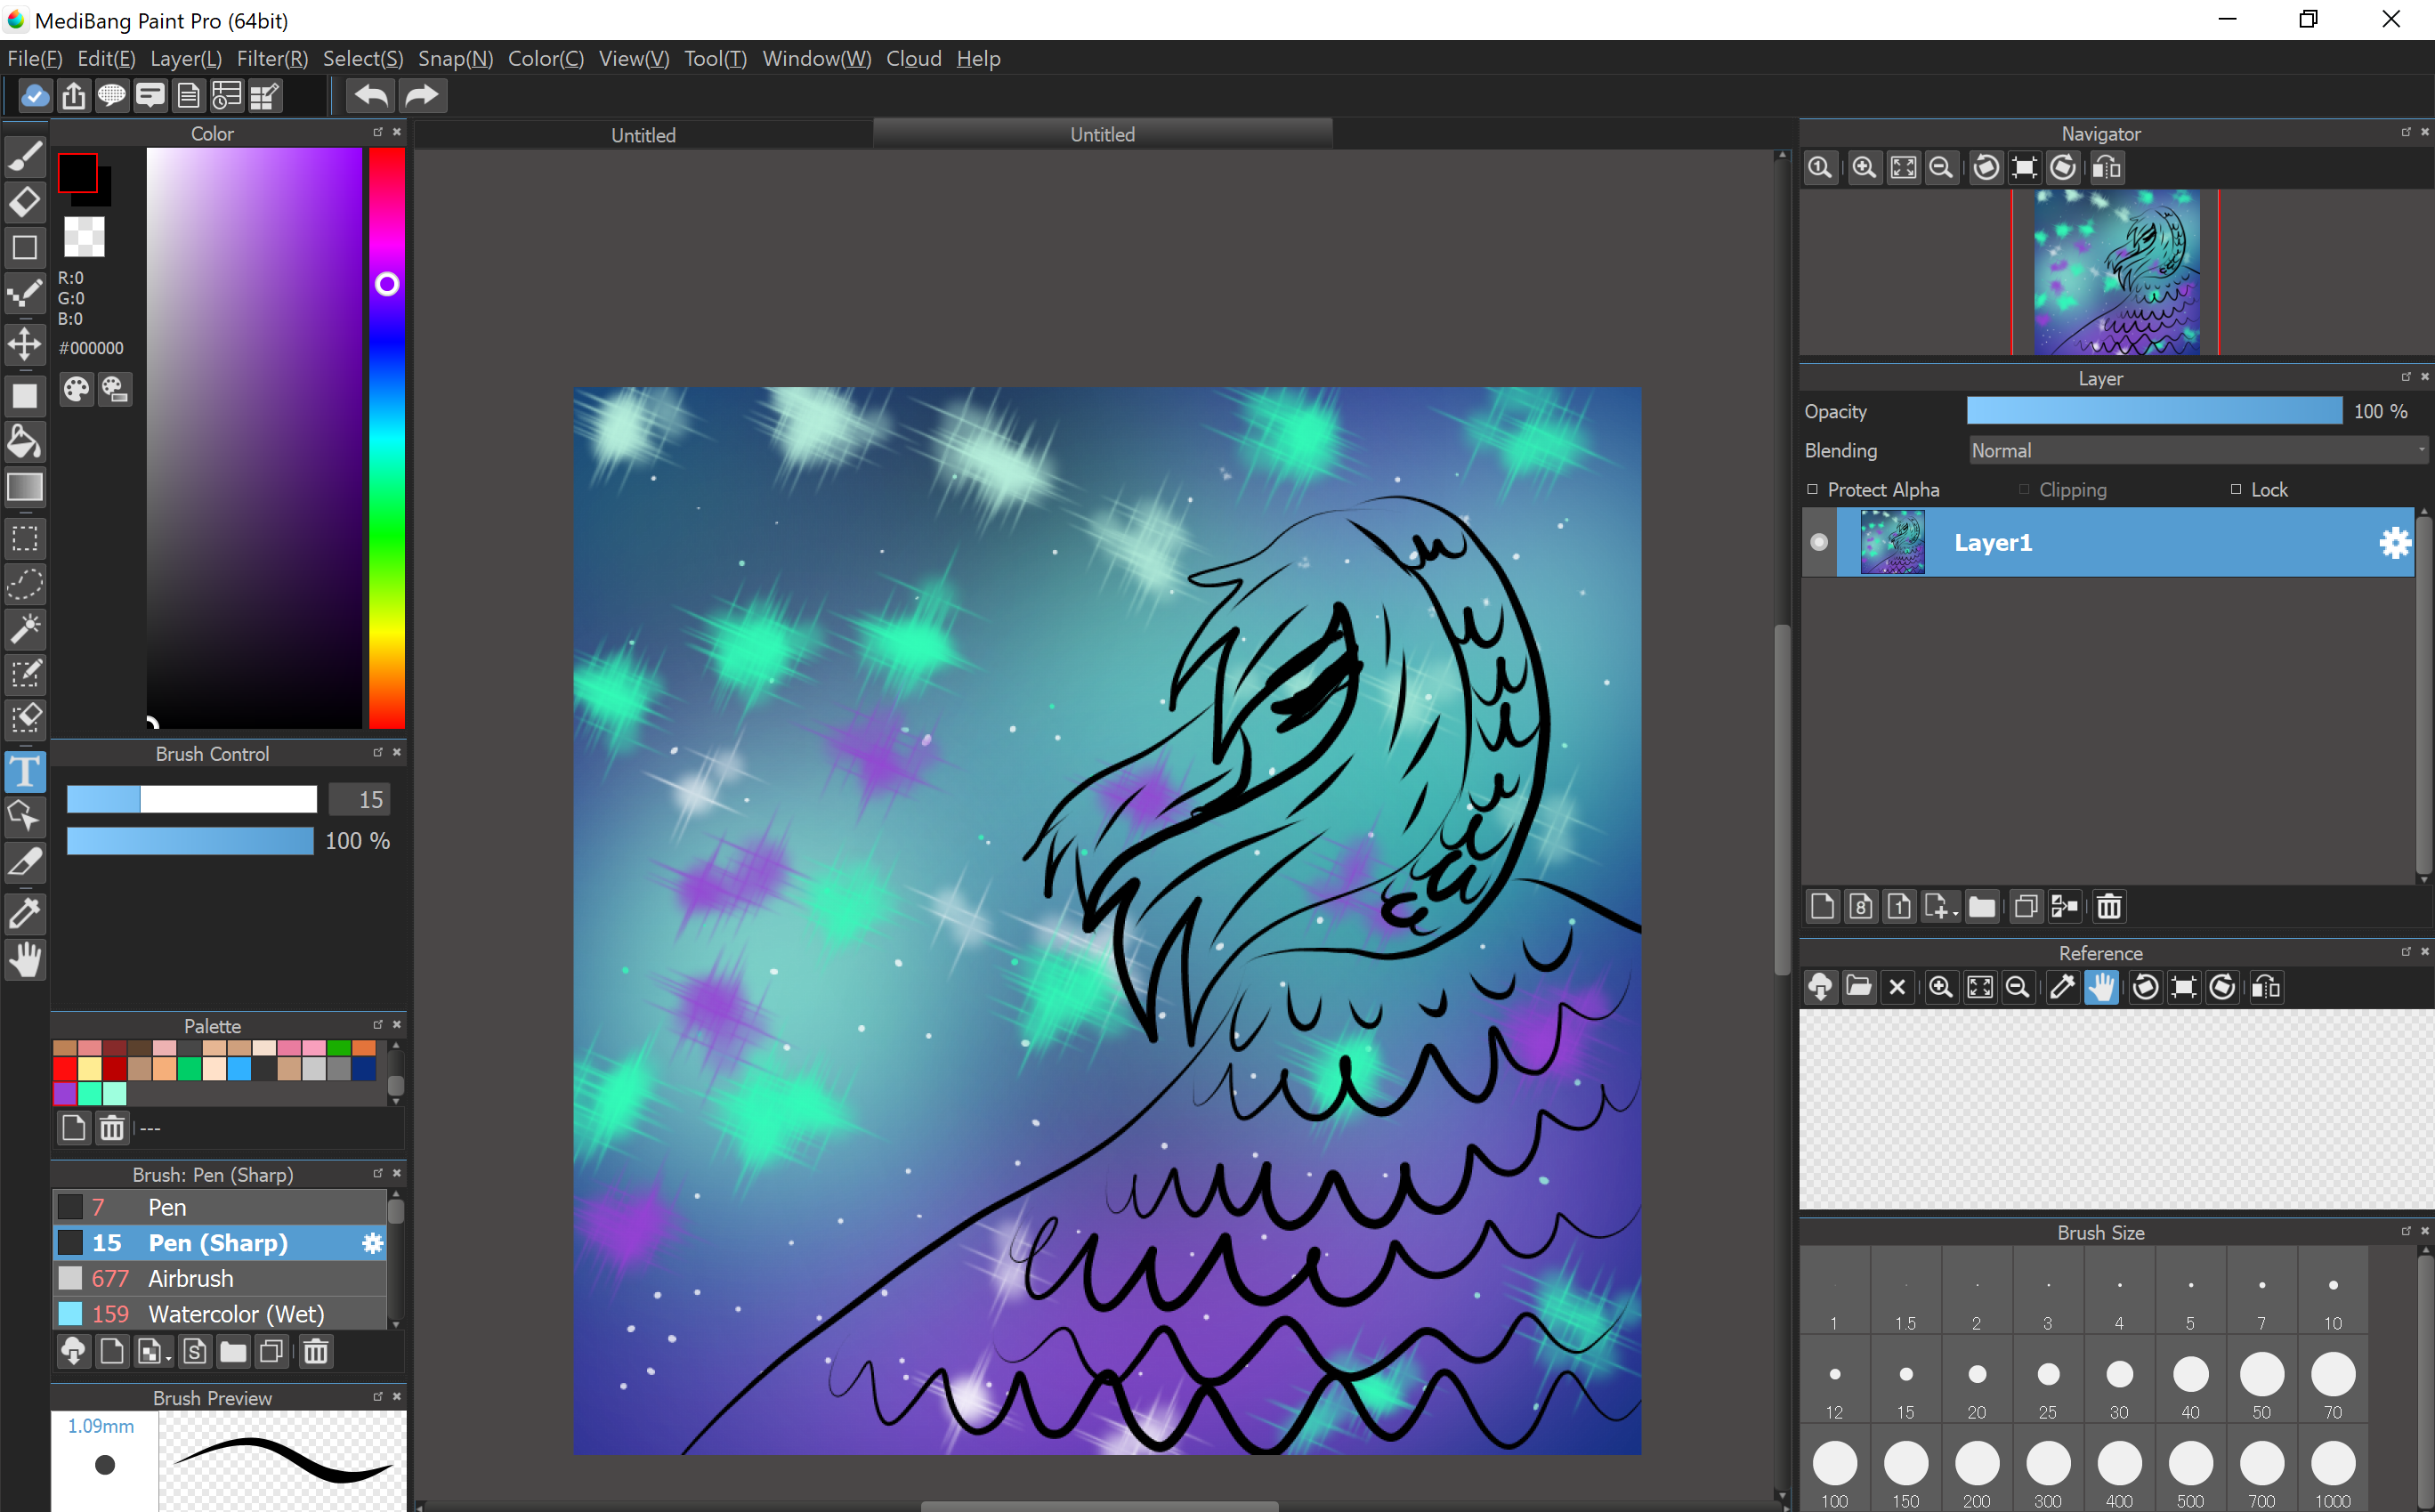Select the Eraser tool
2435x1512 pixels.
pyautogui.click(x=25, y=202)
